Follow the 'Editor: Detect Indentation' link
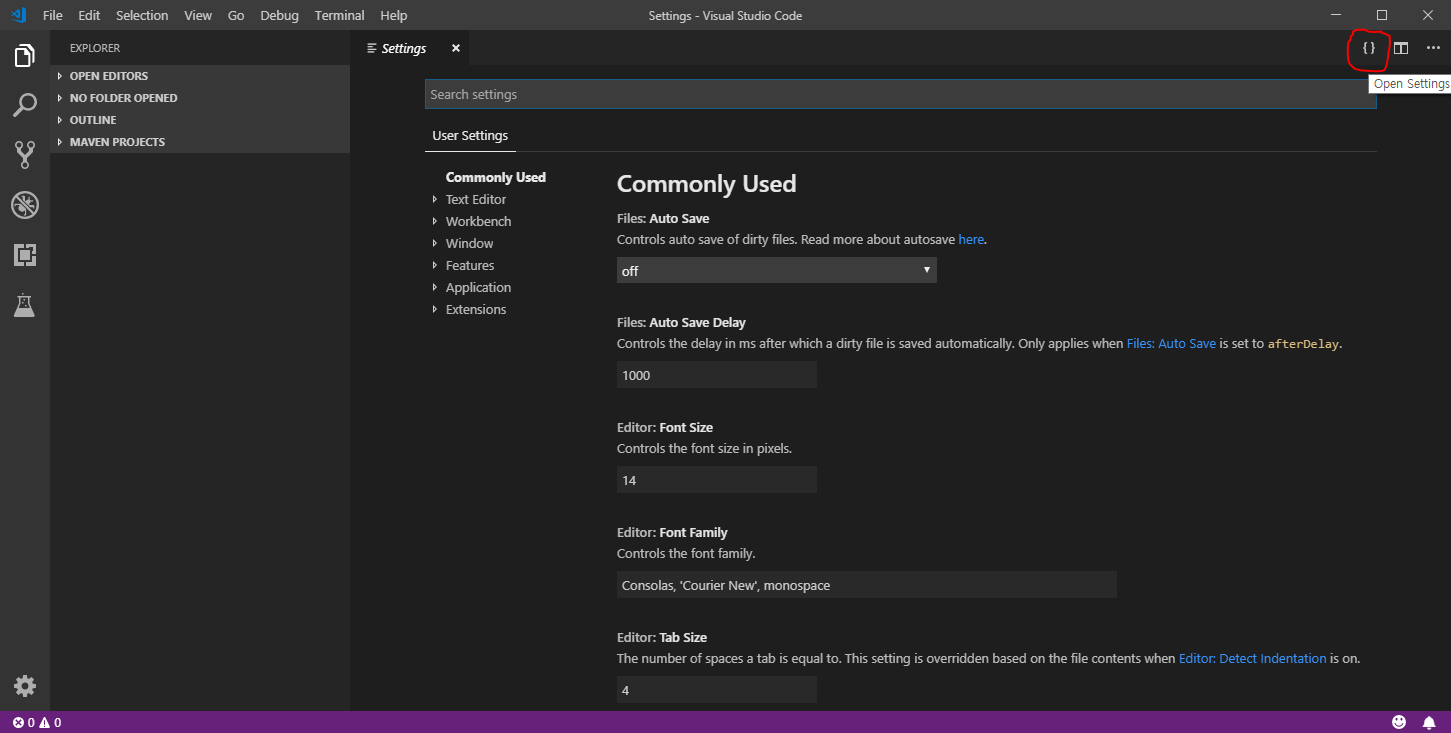 (1253, 658)
